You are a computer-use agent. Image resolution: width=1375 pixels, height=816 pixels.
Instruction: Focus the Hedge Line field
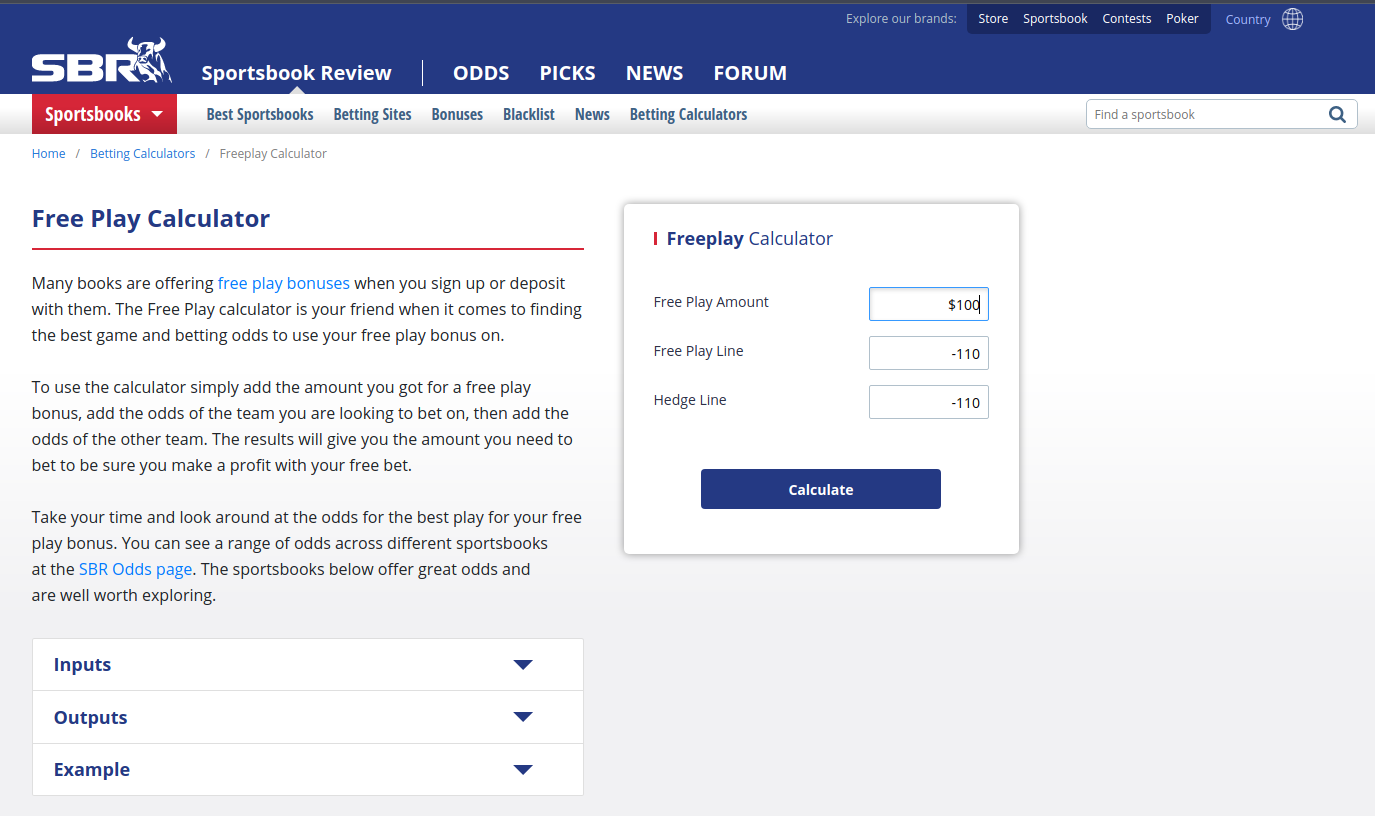point(929,402)
